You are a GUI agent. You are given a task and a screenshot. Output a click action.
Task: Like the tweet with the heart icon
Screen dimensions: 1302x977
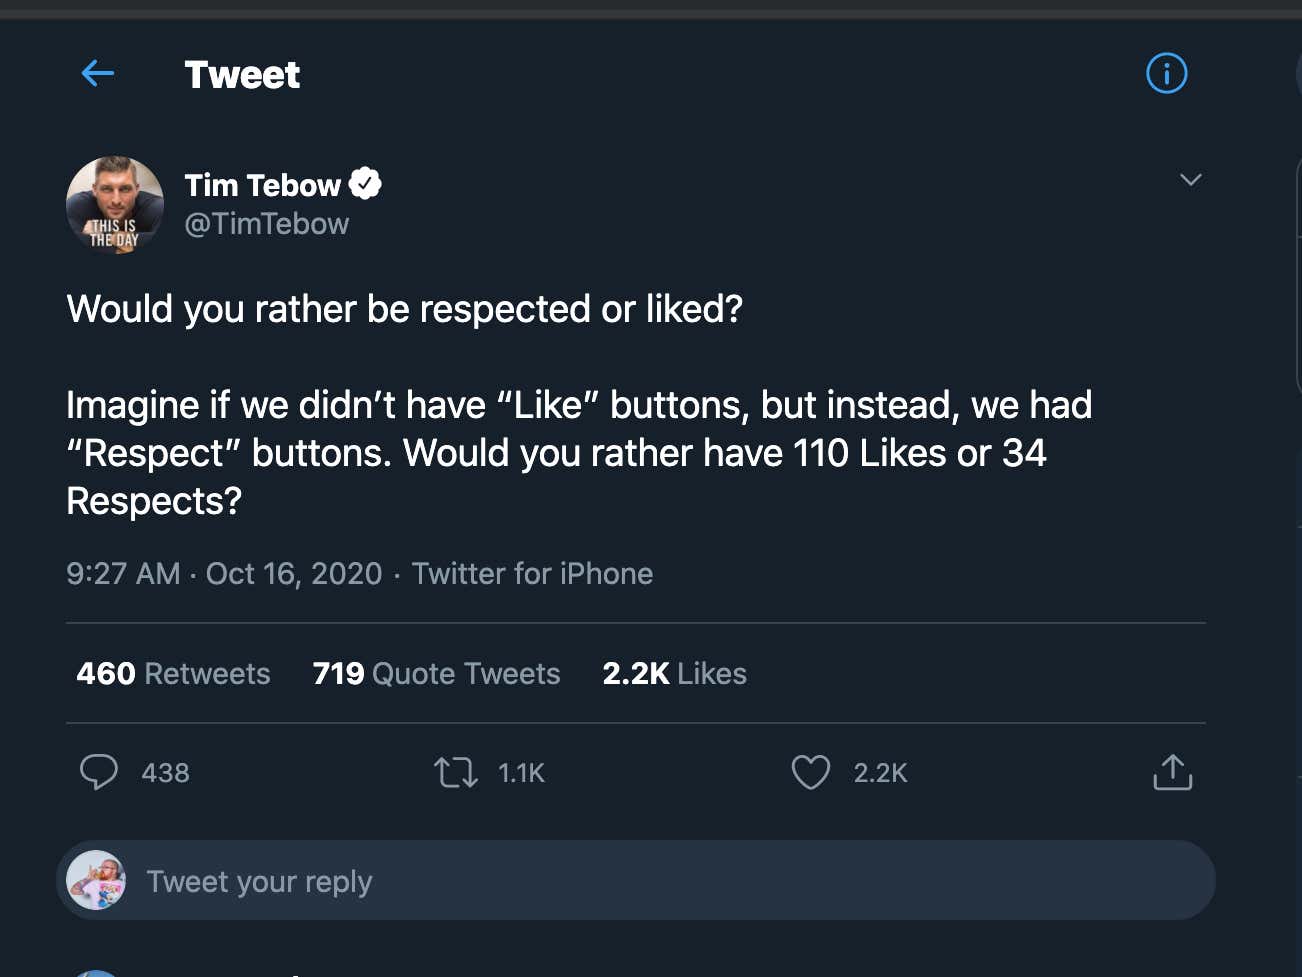(810, 772)
